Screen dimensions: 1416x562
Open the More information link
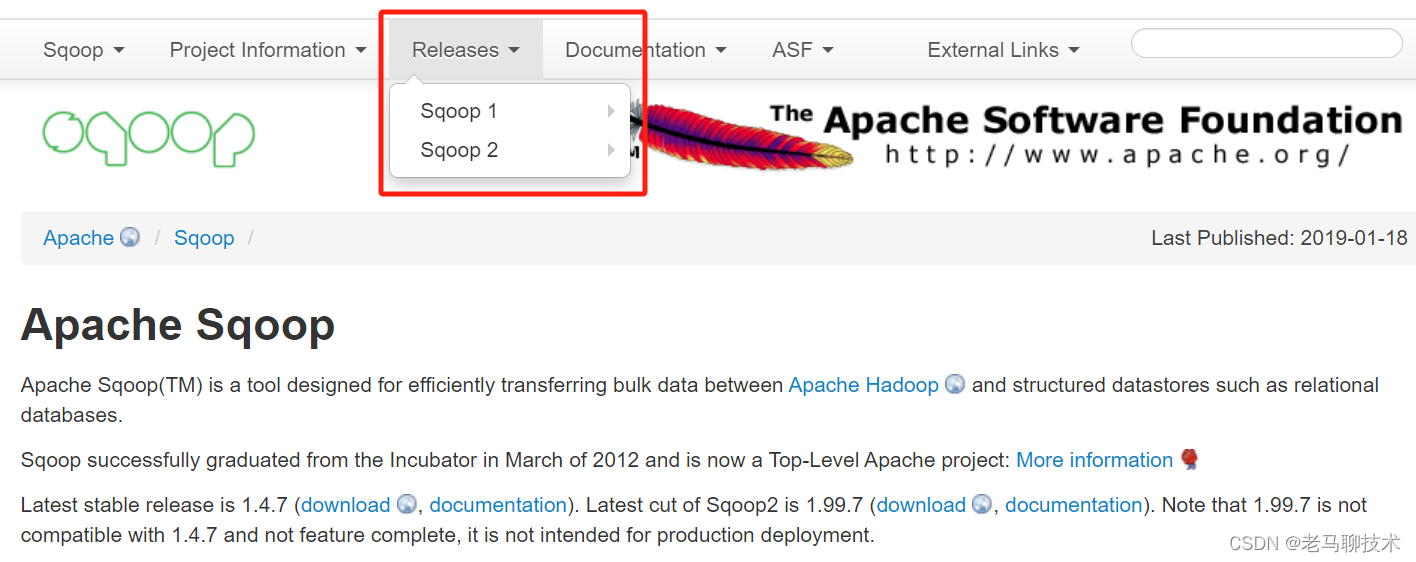coord(1094,460)
